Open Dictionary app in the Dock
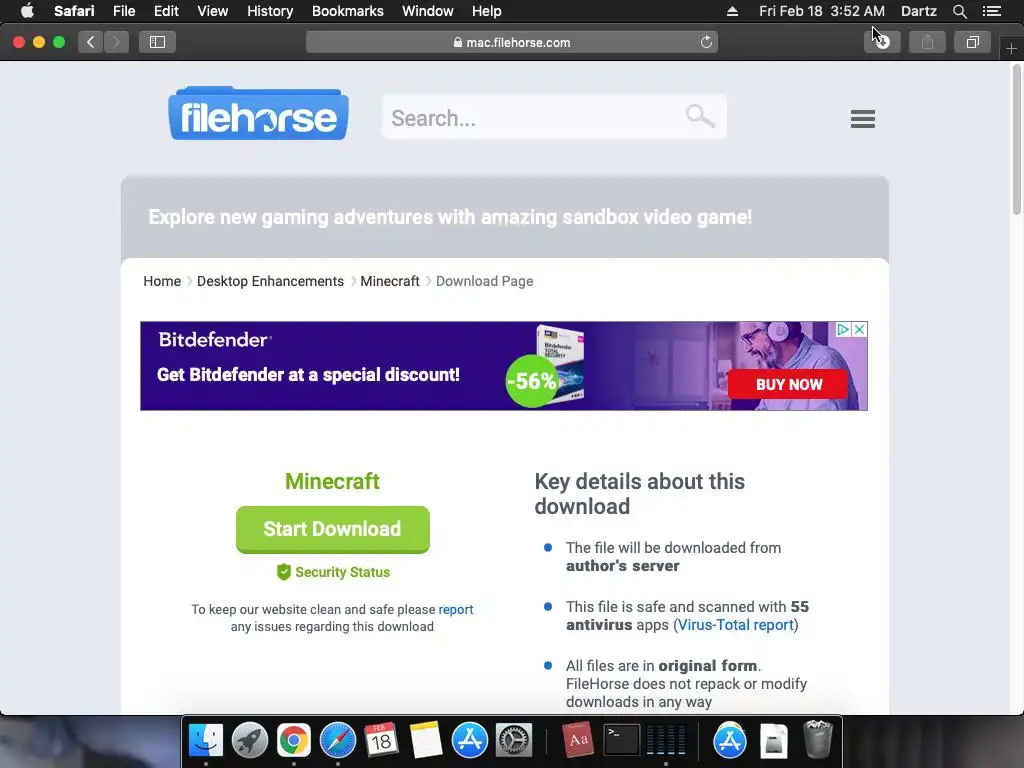Screen dimensions: 1024x768 tap(577, 741)
